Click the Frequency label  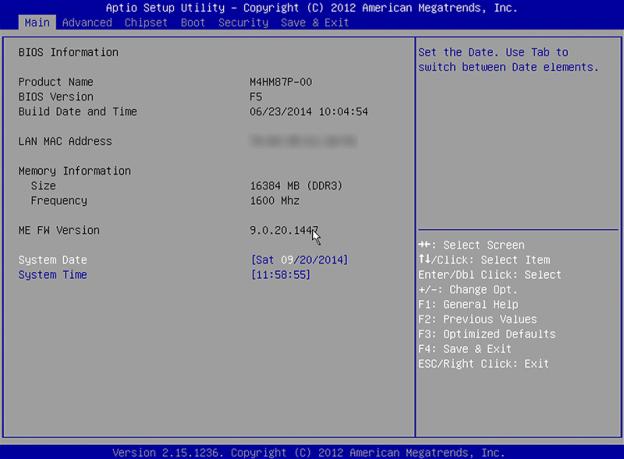click(59, 201)
